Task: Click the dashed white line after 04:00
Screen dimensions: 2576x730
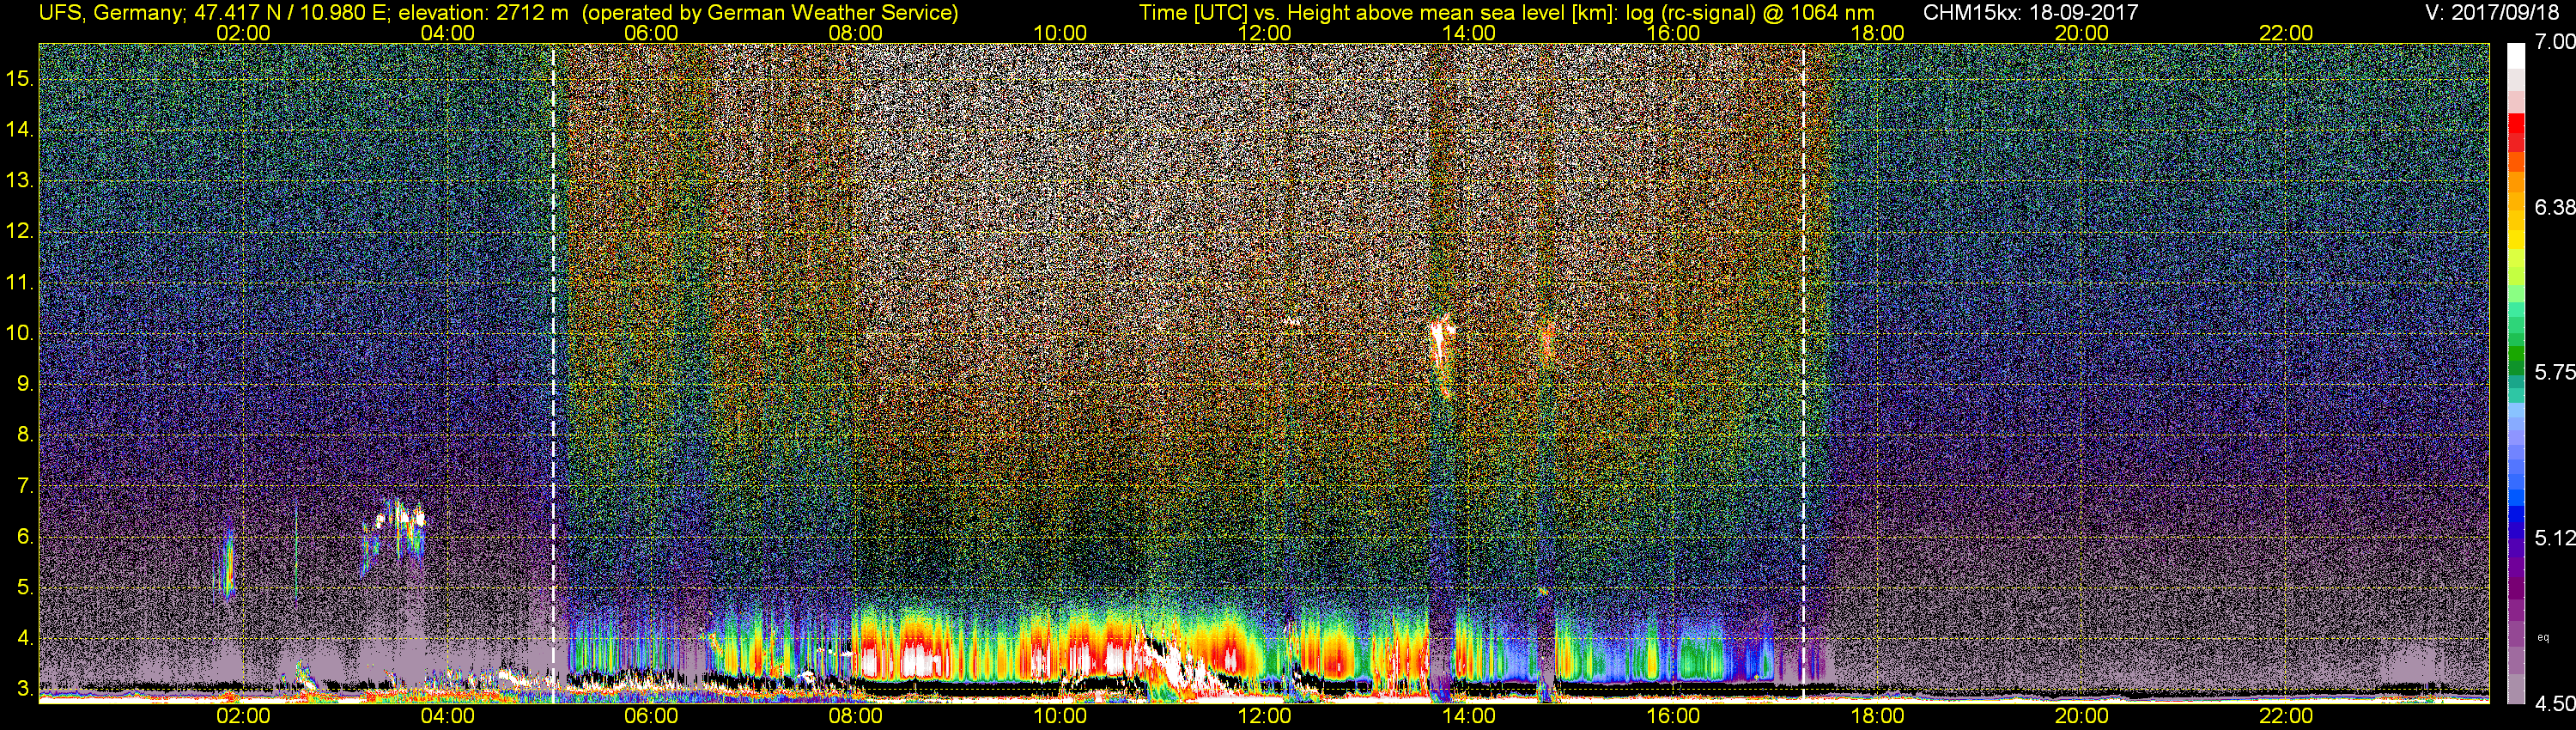Action: tap(553, 372)
